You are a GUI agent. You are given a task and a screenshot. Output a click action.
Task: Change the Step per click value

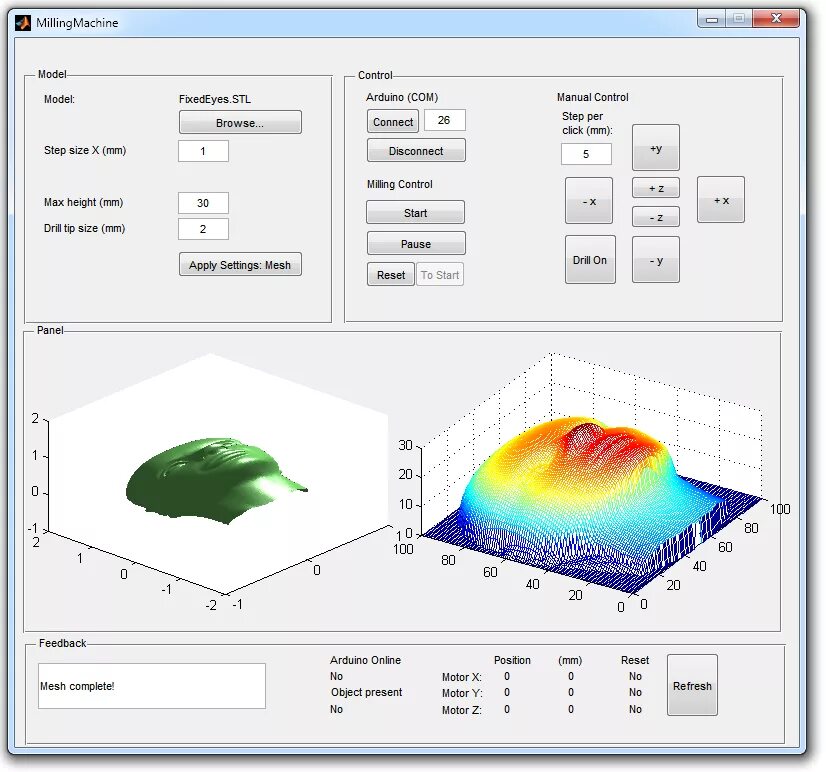[x=586, y=154]
